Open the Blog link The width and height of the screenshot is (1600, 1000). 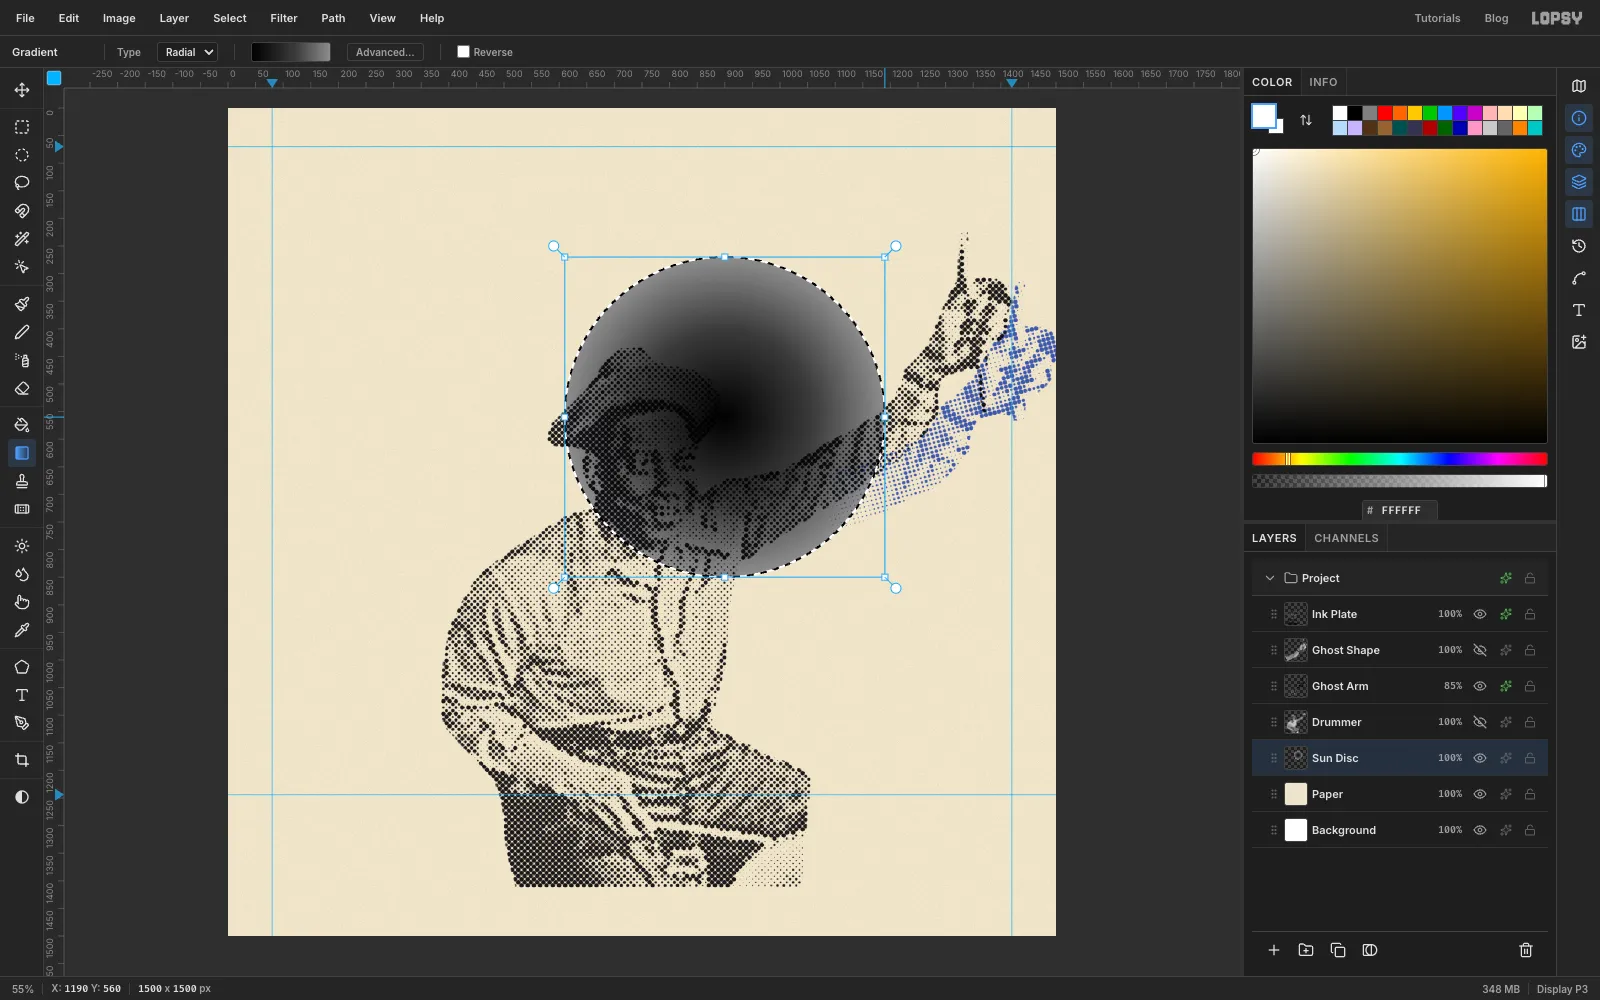(x=1496, y=18)
